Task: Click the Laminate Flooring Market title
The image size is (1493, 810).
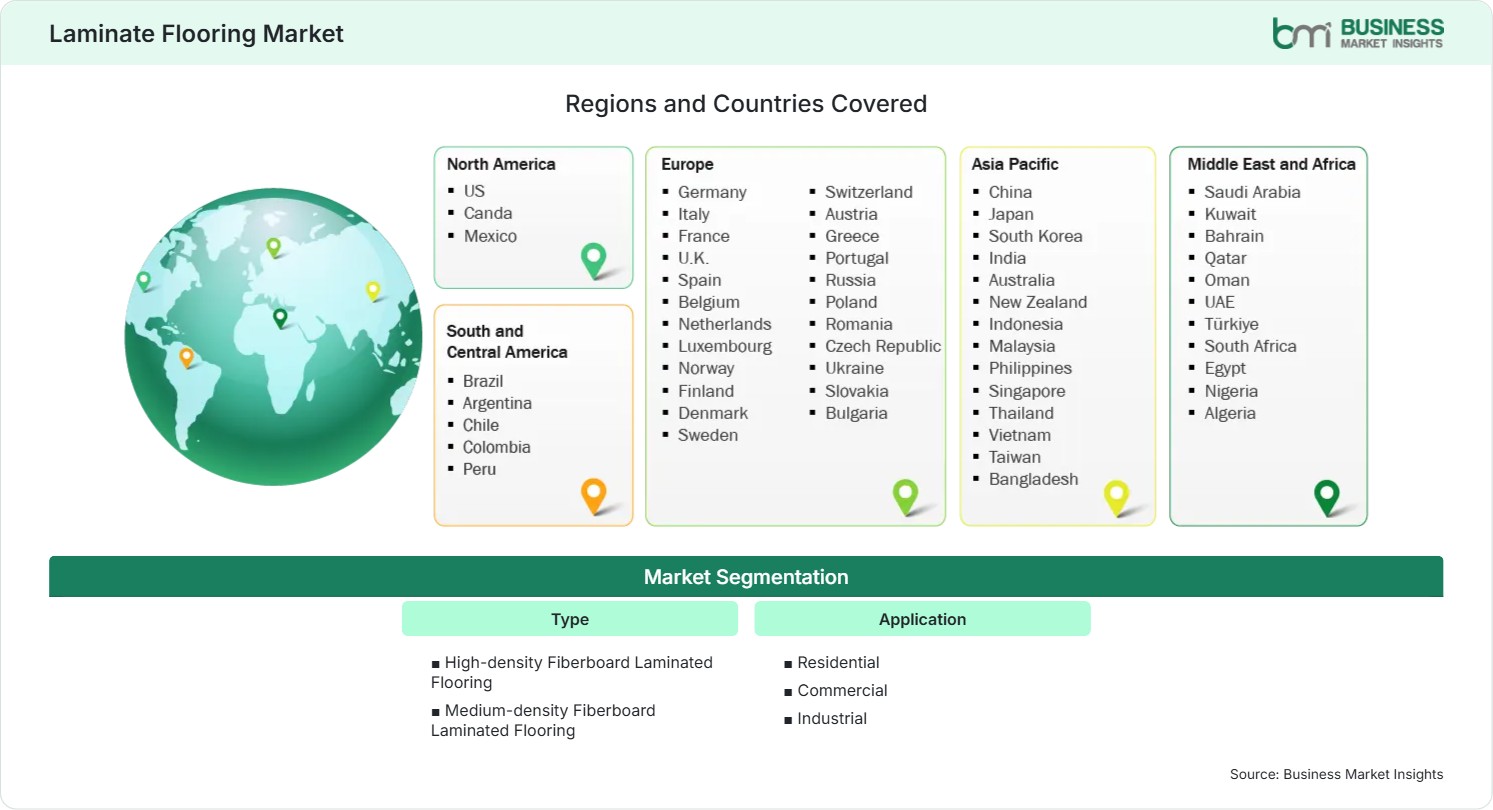Action: coord(196,33)
